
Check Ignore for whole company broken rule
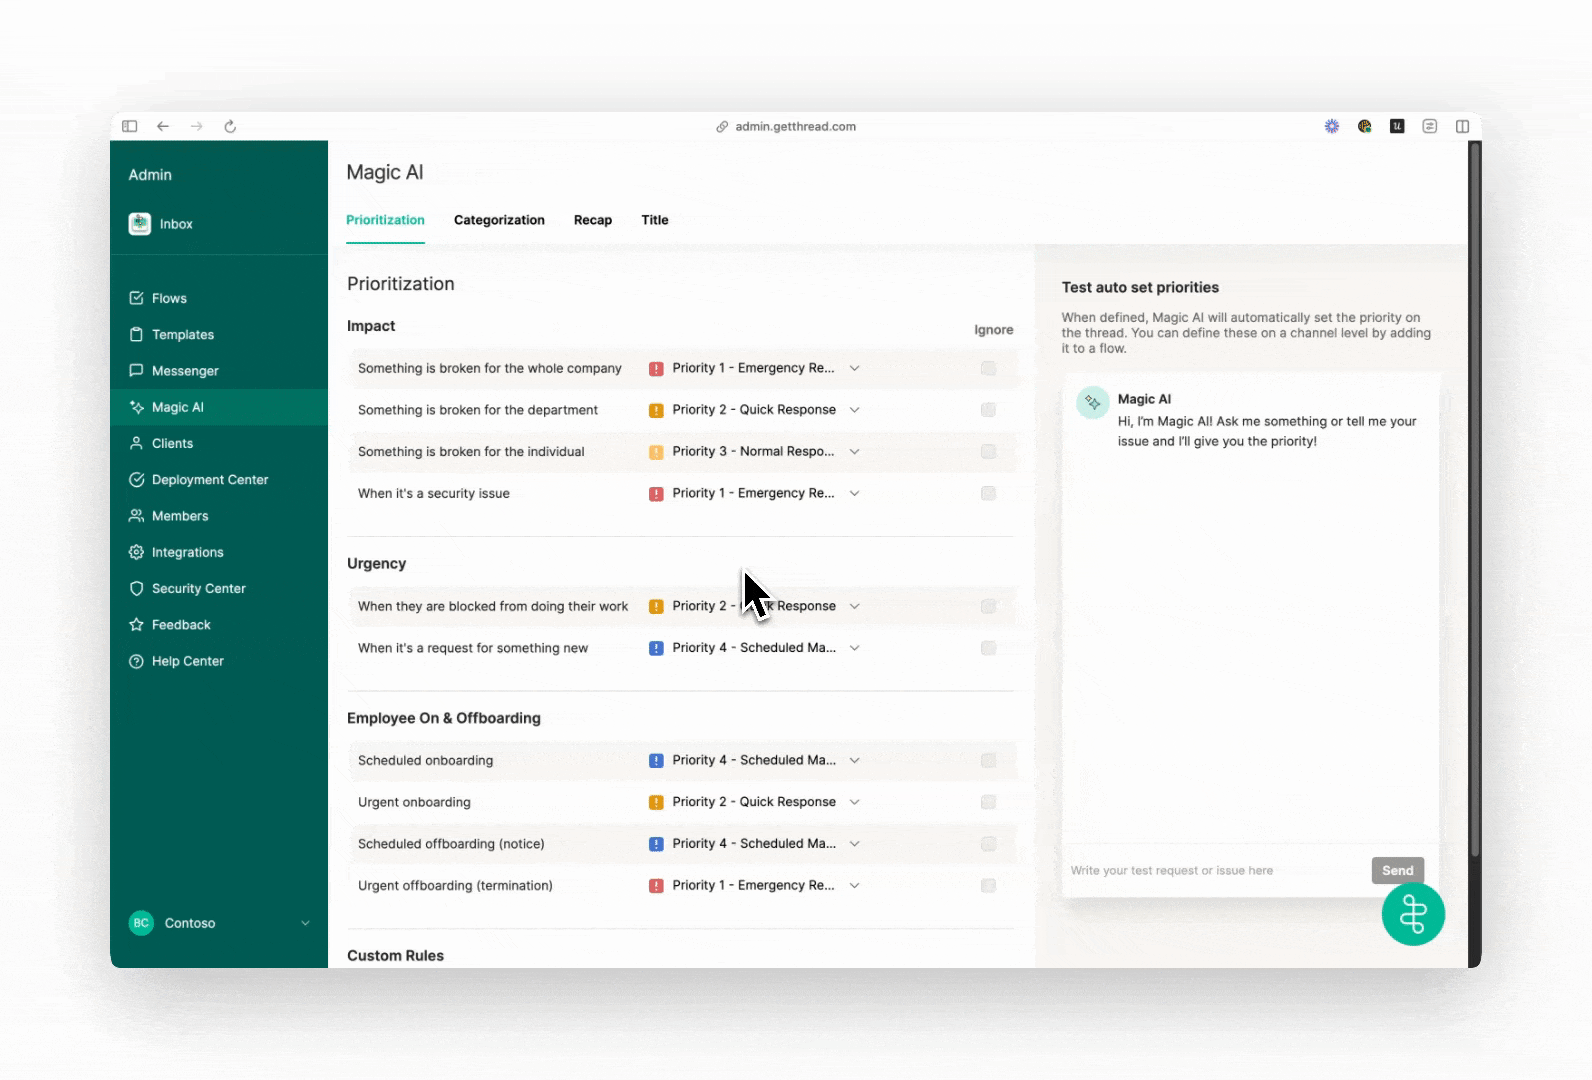(988, 368)
